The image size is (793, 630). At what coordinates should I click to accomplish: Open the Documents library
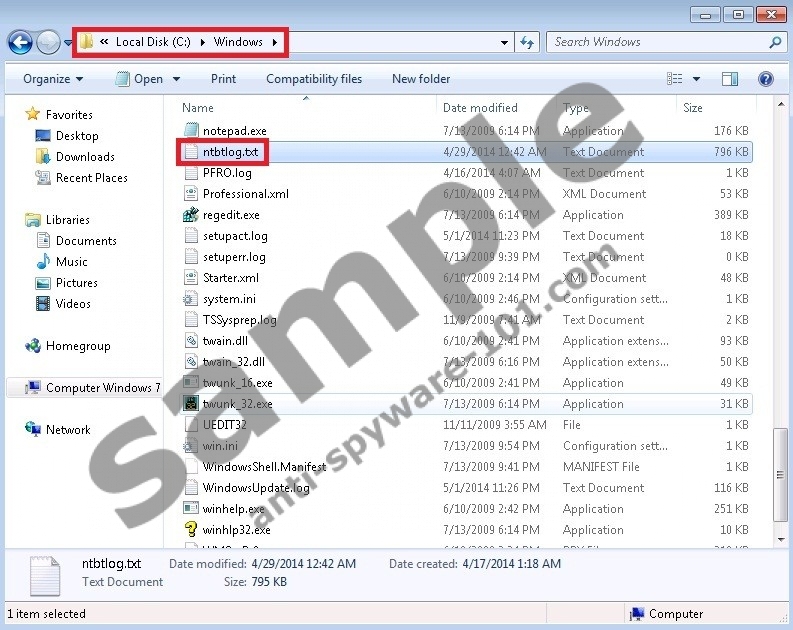point(86,241)
